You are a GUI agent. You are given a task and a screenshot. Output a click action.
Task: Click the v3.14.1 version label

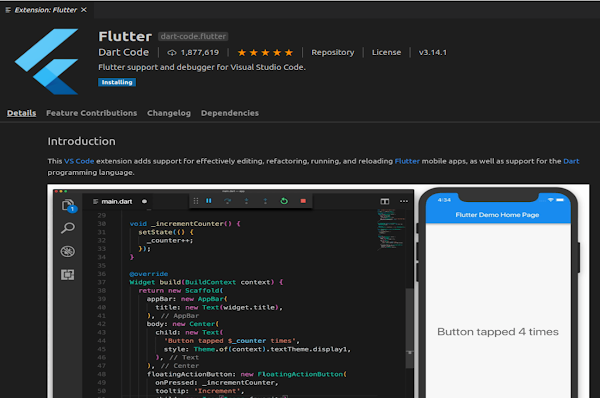coord(432,52)
